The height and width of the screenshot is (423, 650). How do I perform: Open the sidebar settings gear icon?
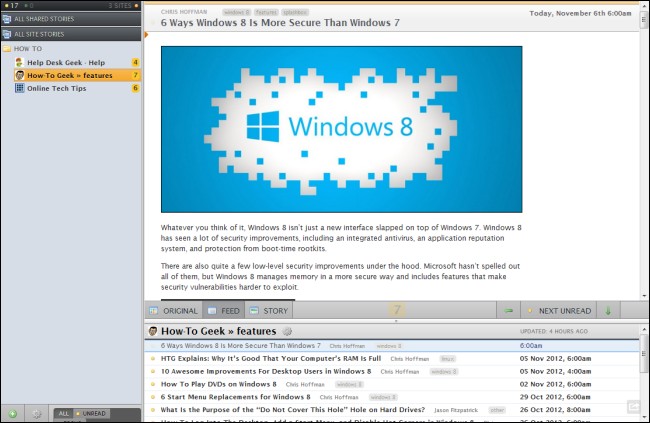click(x=36, y=413)
